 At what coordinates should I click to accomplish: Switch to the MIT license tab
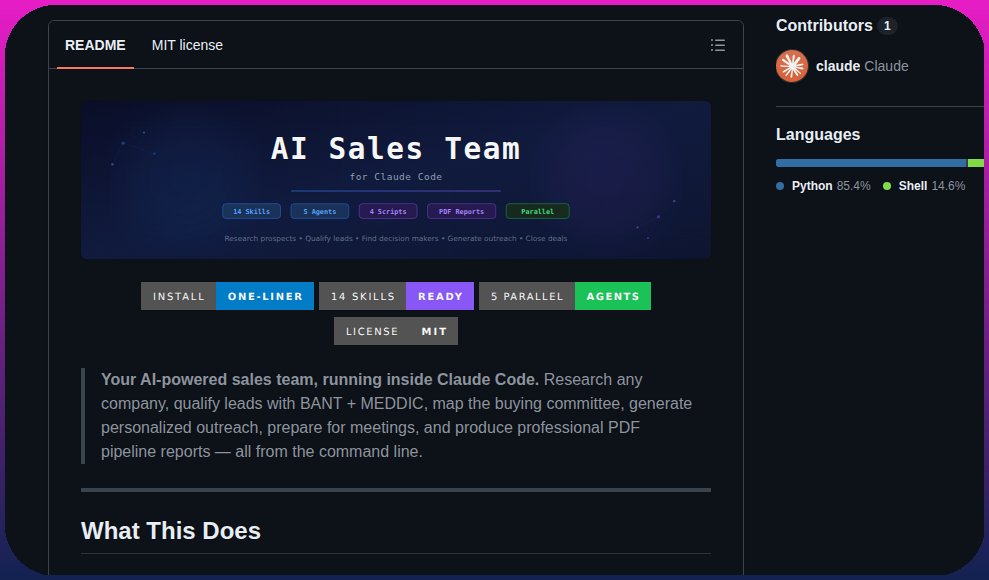click(187, 45)
